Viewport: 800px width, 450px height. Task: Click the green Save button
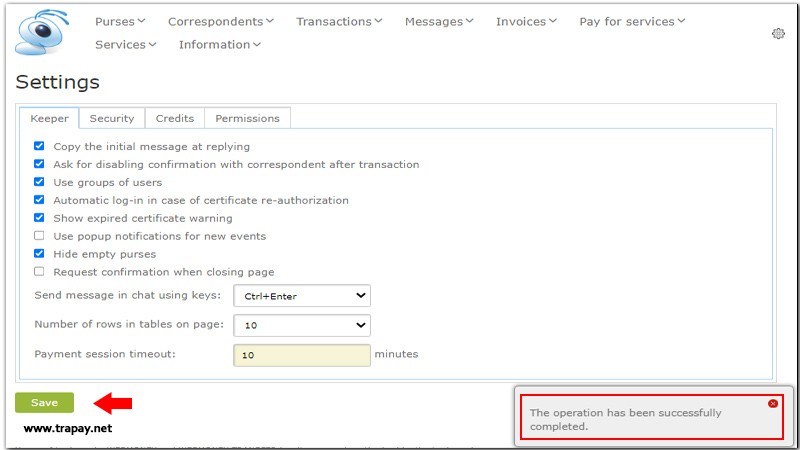click(44, 403)
